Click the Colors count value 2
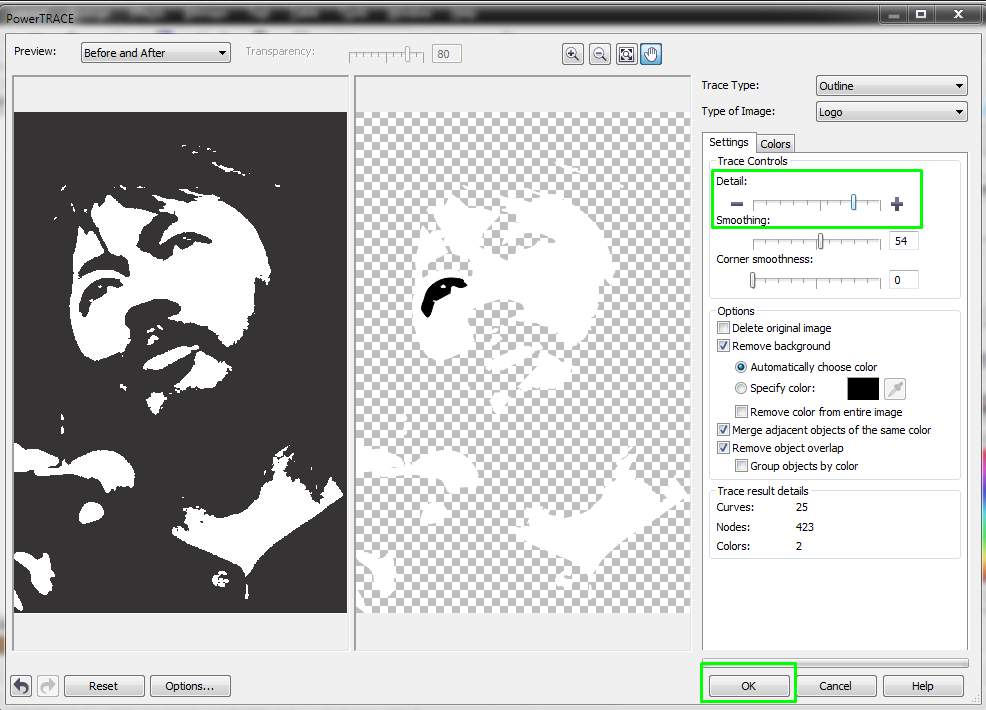Image resolution: width=986 pixels, height=710 pixels. 799,546
